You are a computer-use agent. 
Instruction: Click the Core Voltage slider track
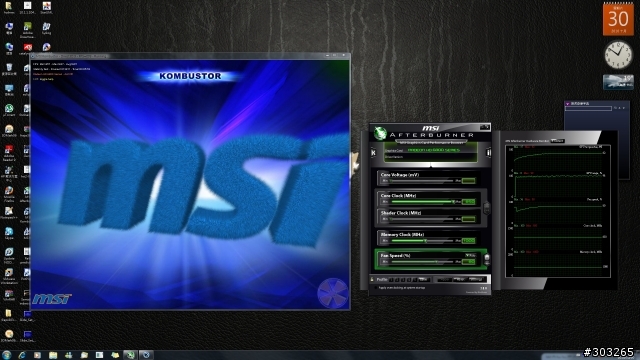click(x=422, y=180)
